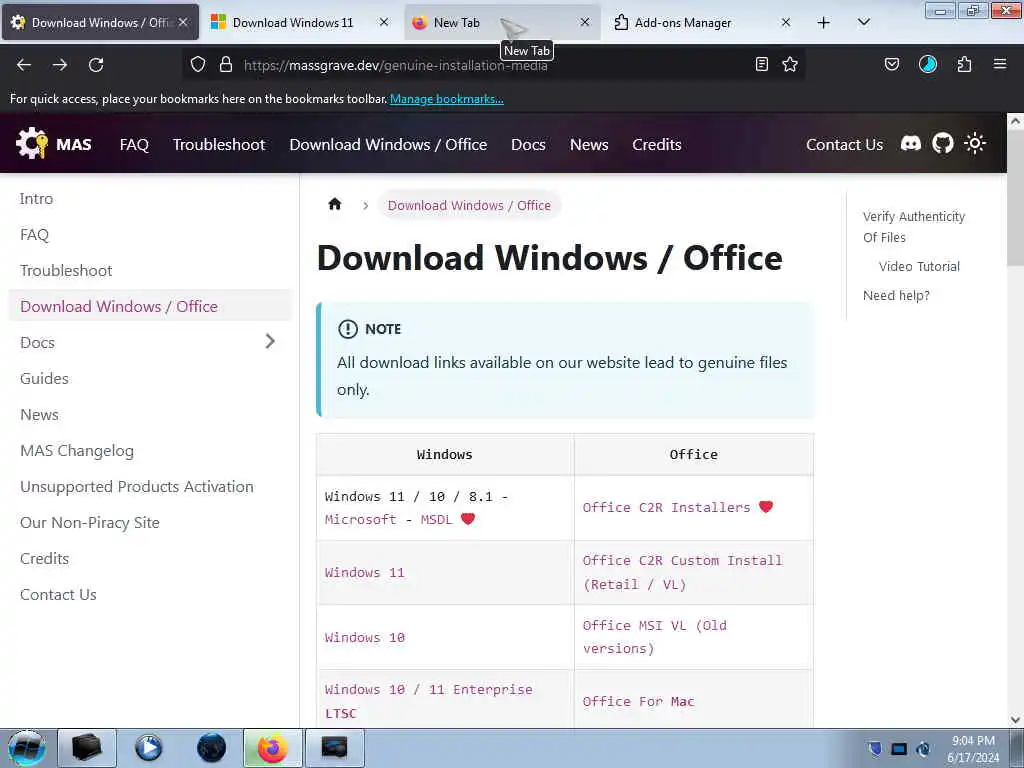Open the Office C2R Installers link

pos(666,507)
